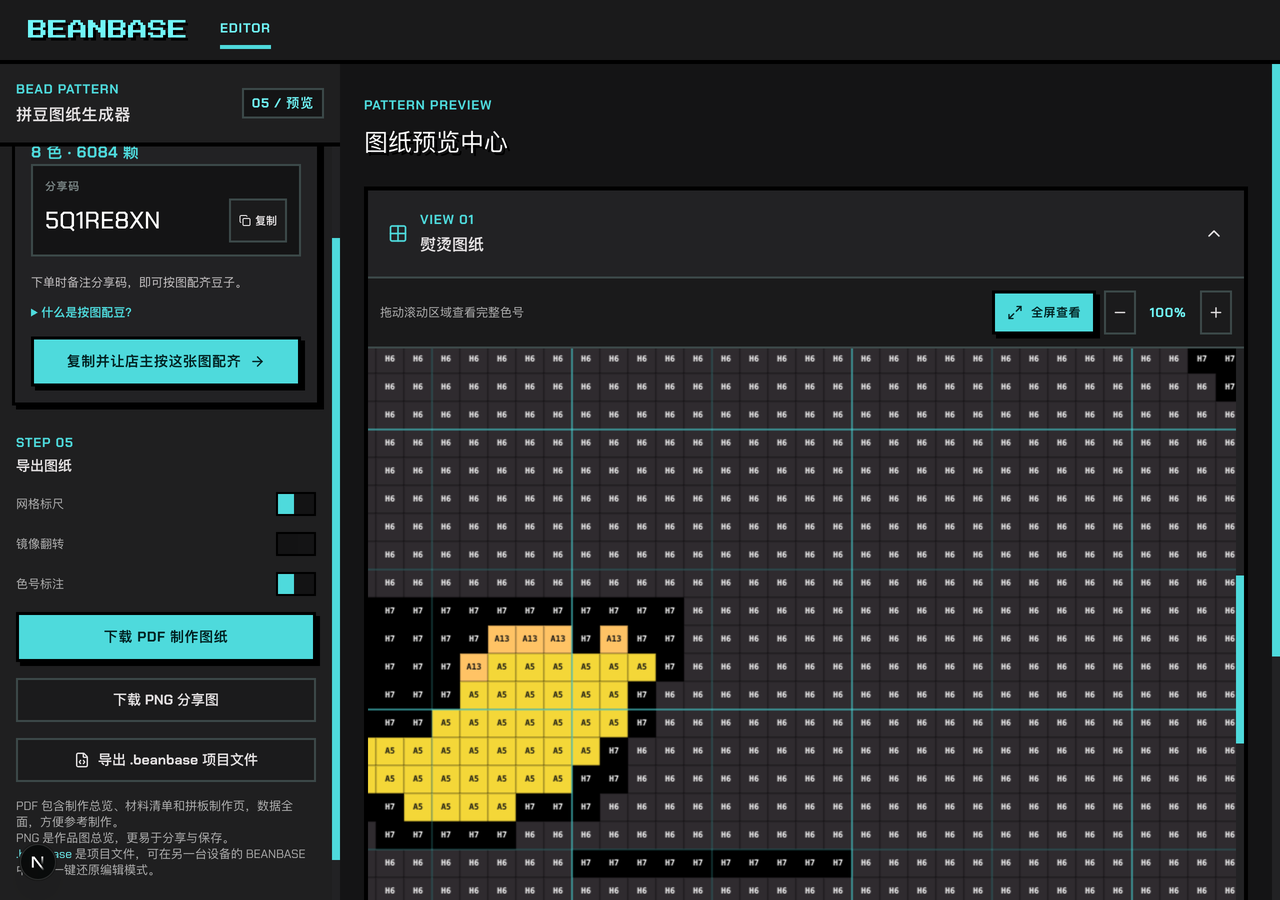Click the 拖动滚动区域查看完整色号 hint text
Viewport: 1280px width, 900px height.
(x=452, y=312)
